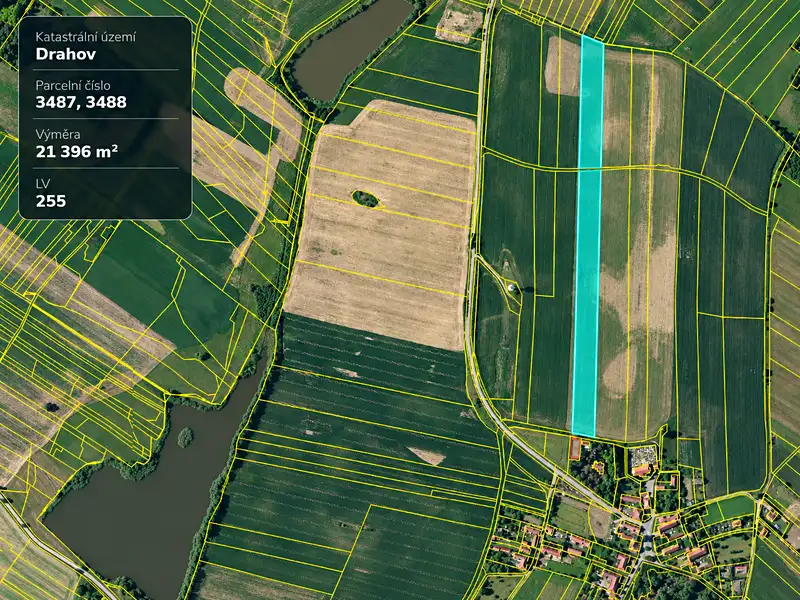Viewport: 800px width, 600px height.
Task: Click the cadastral territory name Drahov
Action: click(x=66, y=54)
